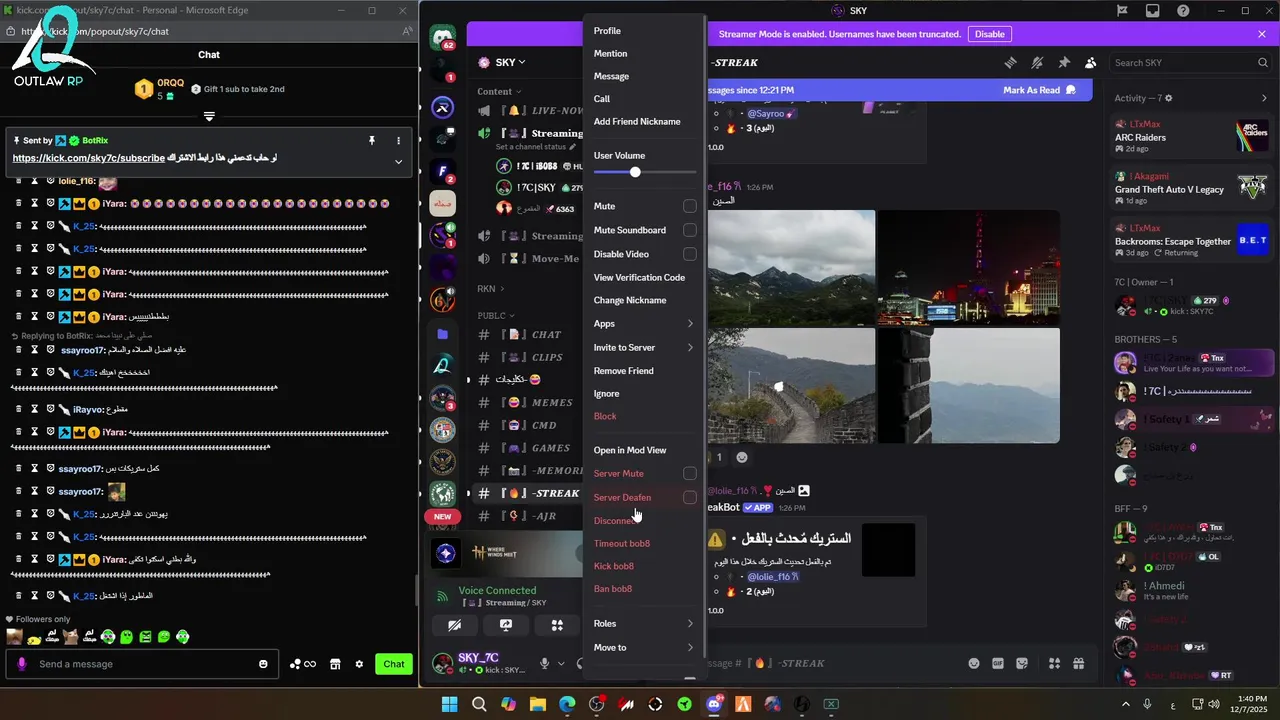
Task: Click Disable on the Streamer Mode banner
Action: point(989,34)
